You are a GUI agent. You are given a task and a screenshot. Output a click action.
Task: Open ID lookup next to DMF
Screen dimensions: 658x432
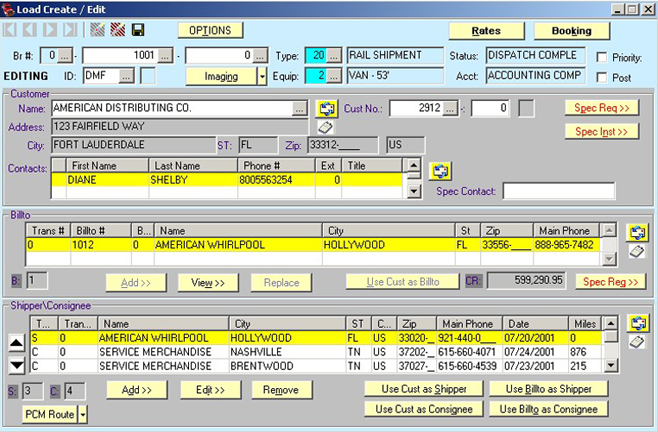(127, 76)
